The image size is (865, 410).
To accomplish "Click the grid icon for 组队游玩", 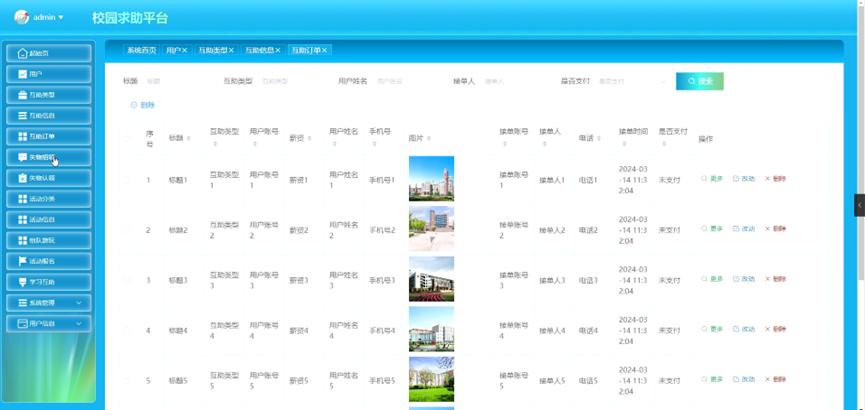I will tap(22, 241).
